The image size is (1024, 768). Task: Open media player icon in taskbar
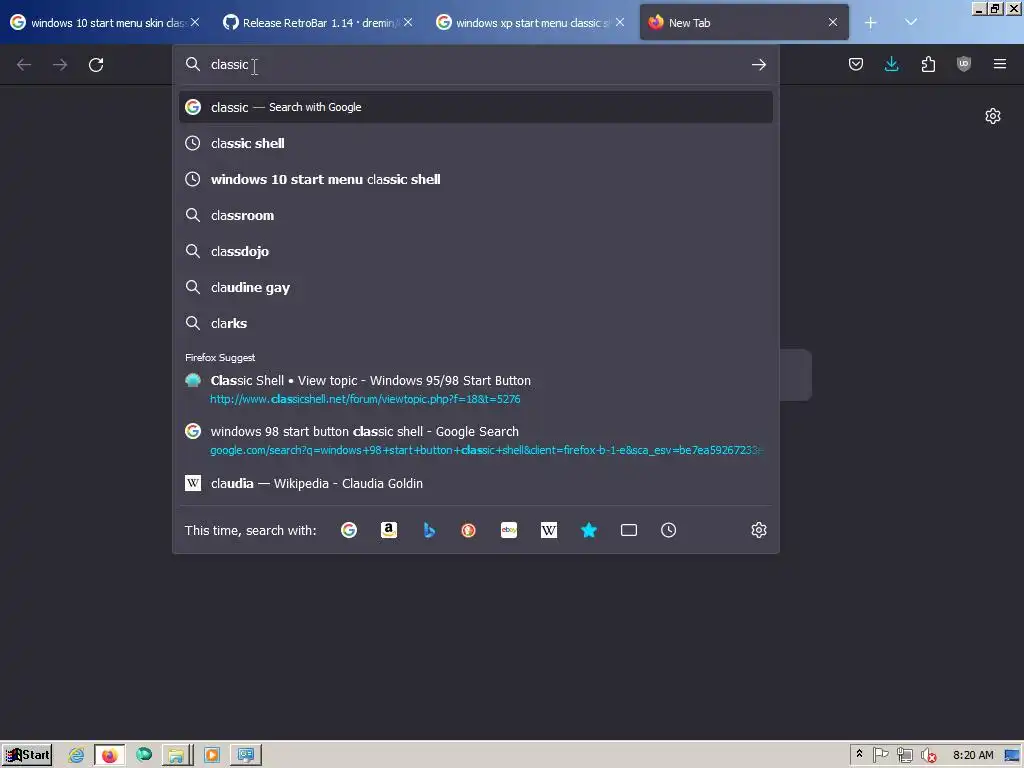pos(212,756)
